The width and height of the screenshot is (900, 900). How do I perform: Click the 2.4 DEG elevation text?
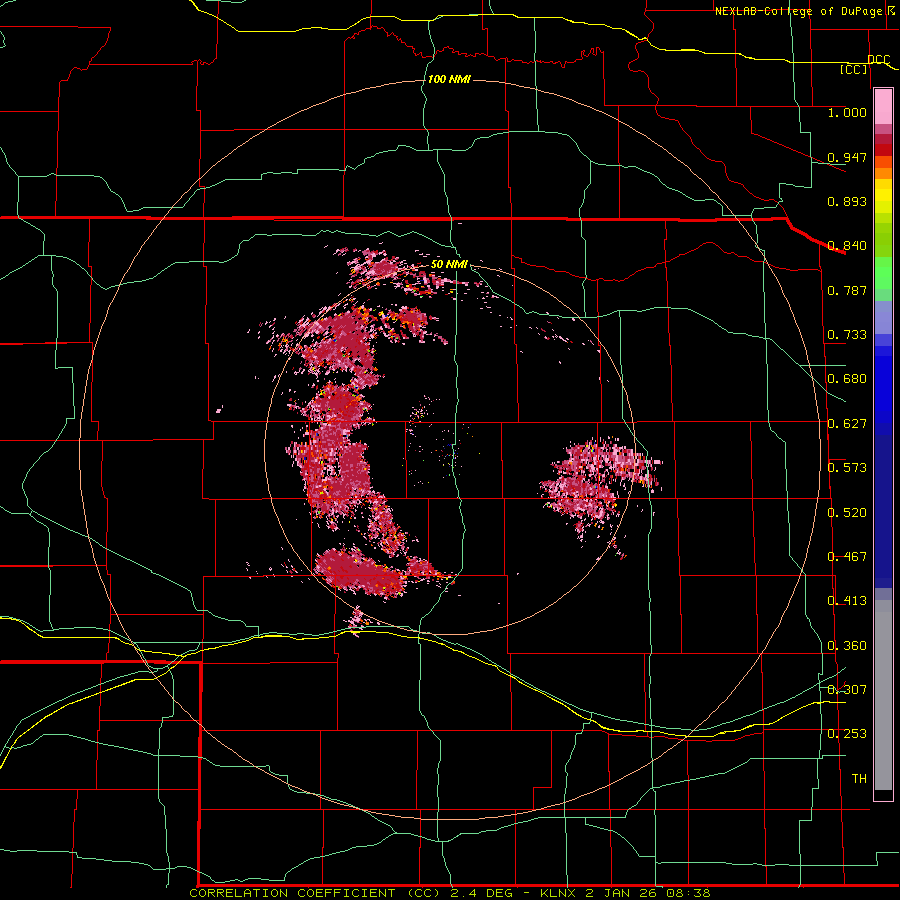pos(482,893)
